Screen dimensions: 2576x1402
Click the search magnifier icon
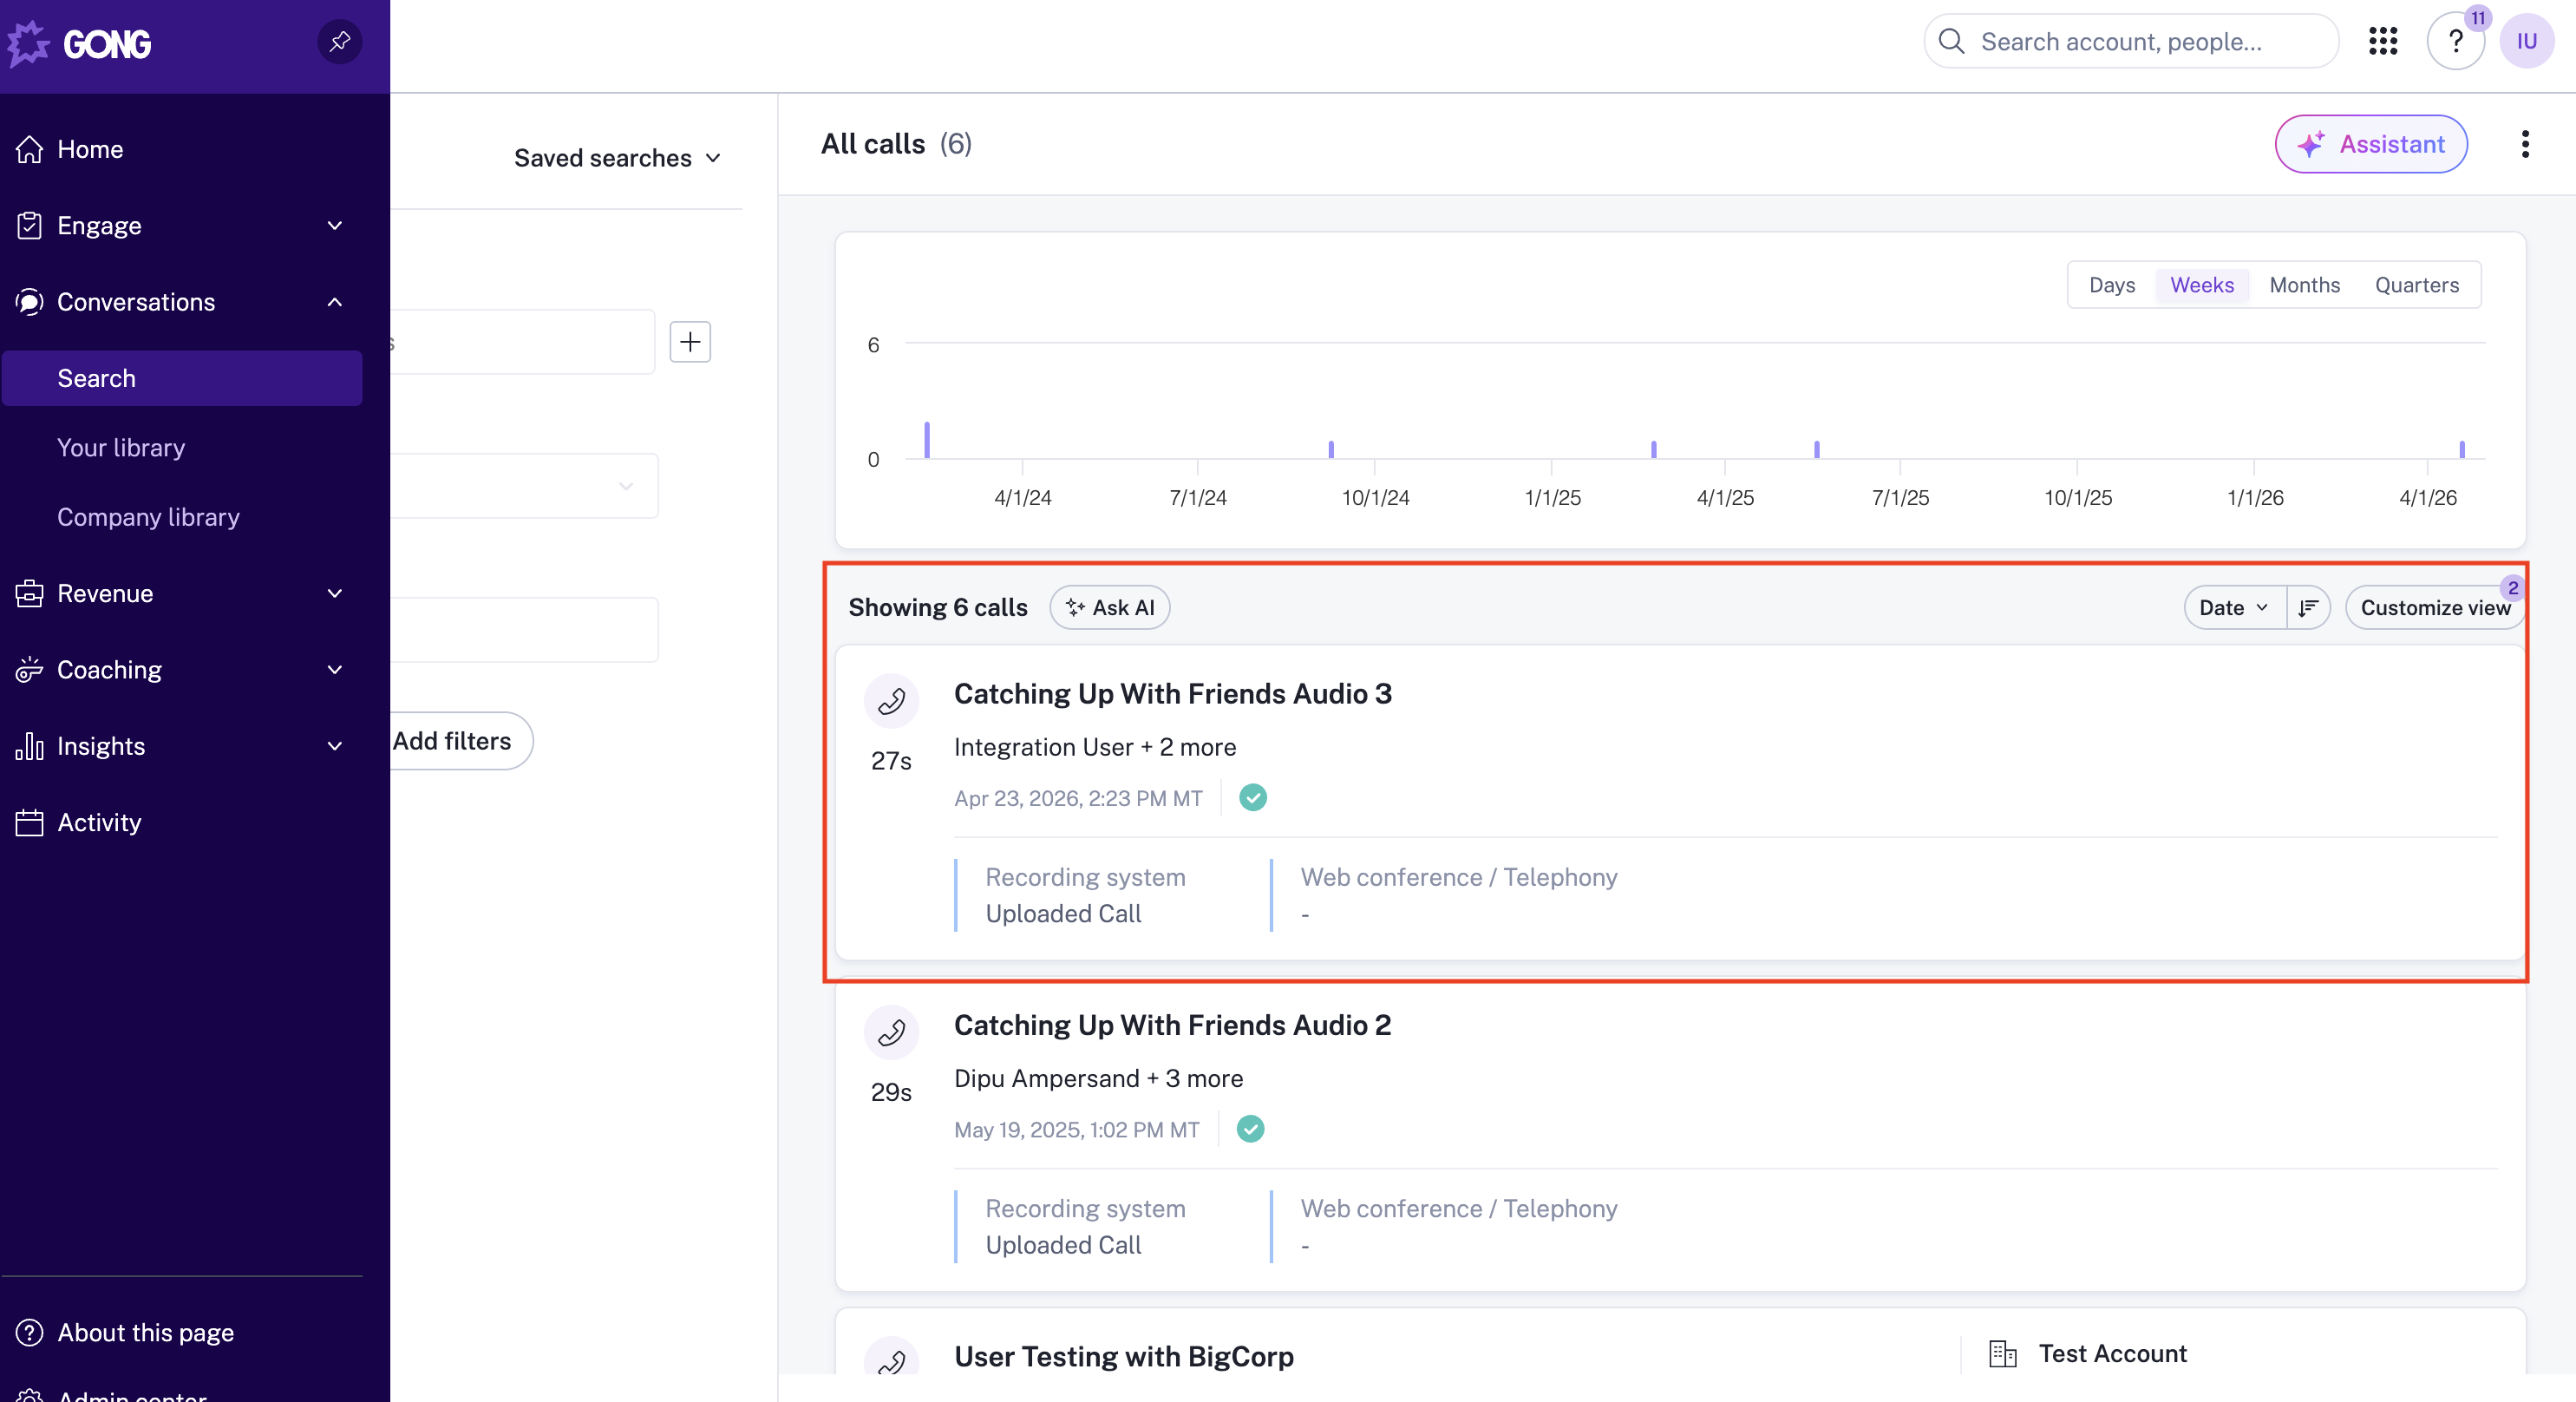(x=1951, y=41)
